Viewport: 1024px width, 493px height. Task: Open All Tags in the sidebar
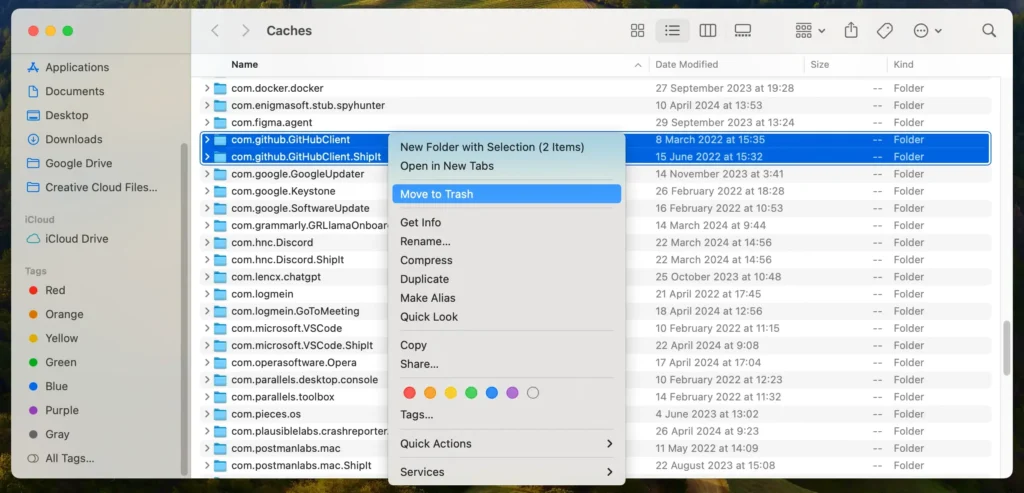69,458
